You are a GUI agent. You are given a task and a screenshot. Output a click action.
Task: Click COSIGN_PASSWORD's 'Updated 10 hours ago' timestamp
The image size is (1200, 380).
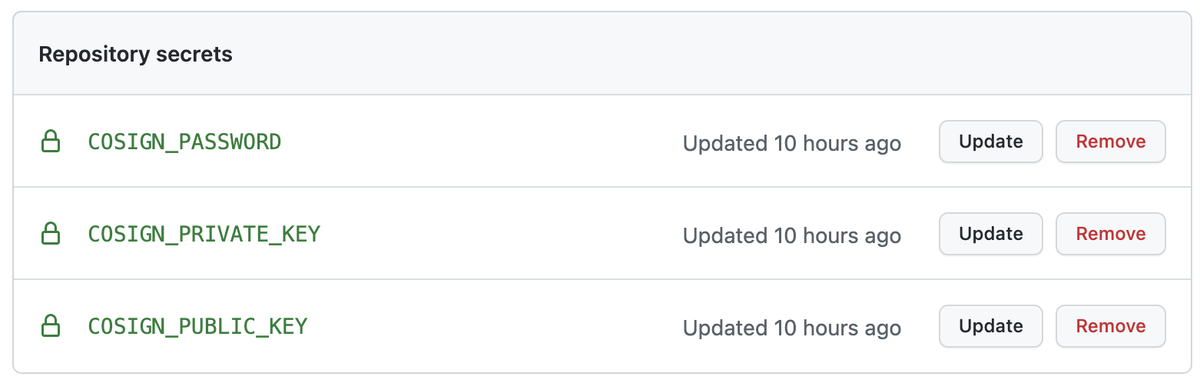coord(792,143)
